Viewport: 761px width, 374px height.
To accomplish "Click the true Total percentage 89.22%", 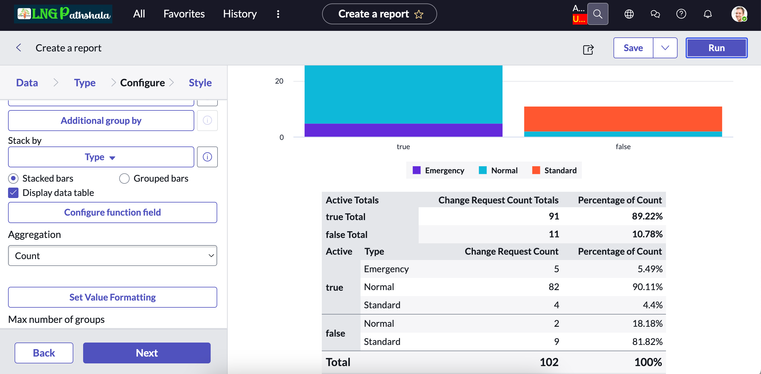I will [x=646, y=217].
